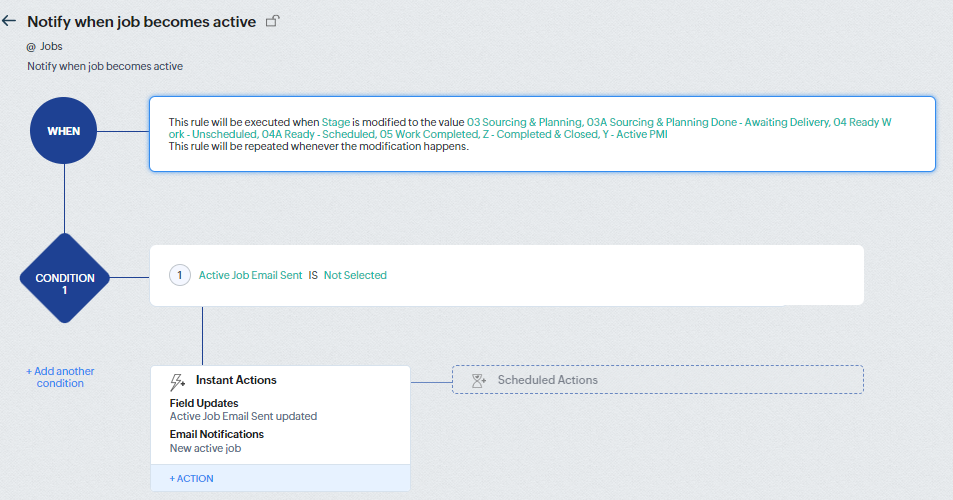The width and height of the screenshot is (953, 500).
Task: Open the 'New active job' email notification
Action: point(205,448)
